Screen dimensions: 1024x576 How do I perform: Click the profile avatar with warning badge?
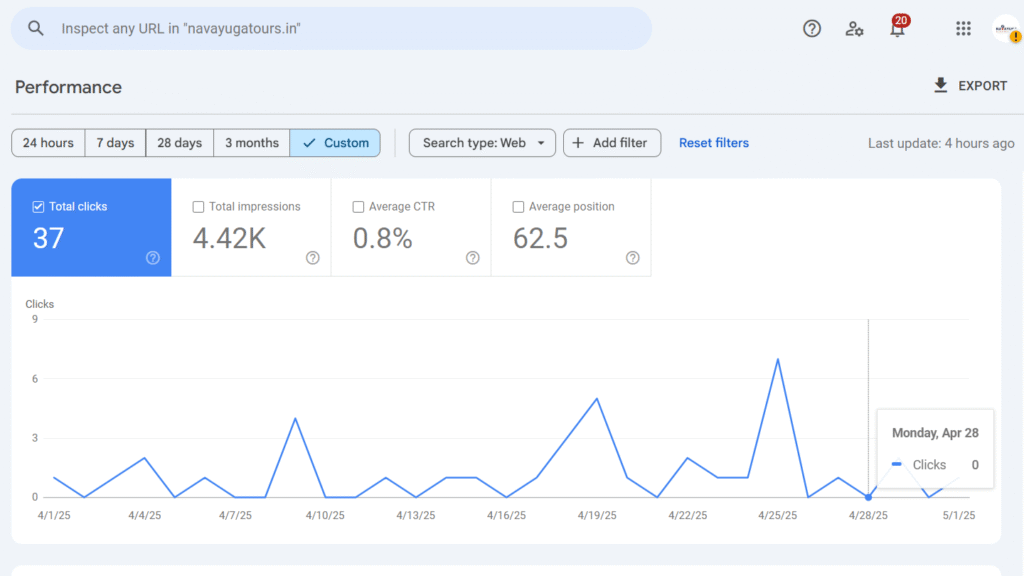click(1007, 28)
